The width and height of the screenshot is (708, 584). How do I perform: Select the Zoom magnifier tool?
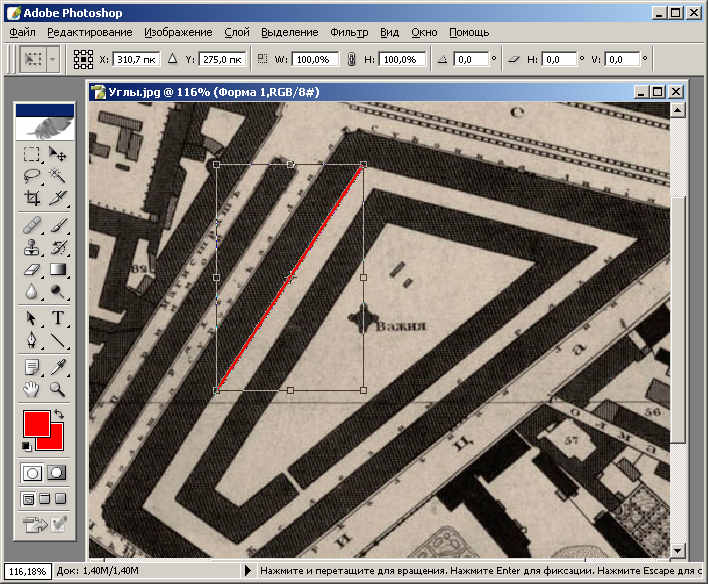pyautogui.click(x=58, y=389)
